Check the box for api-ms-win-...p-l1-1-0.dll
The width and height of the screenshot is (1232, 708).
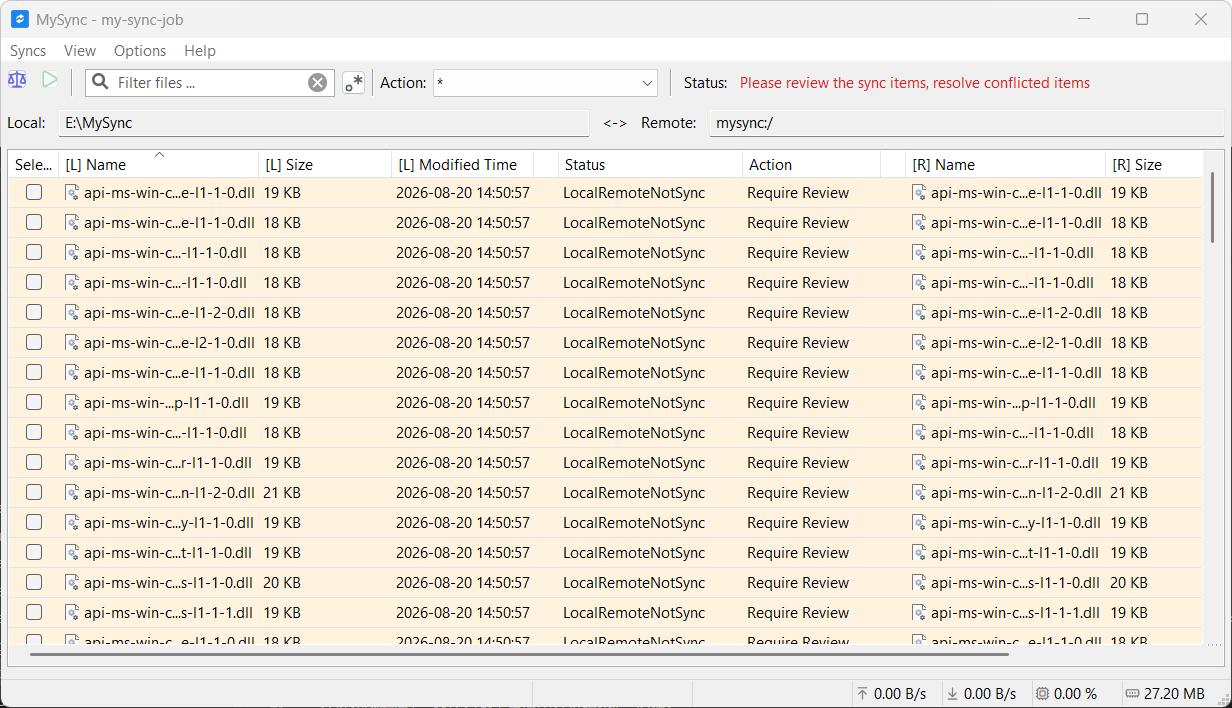point(34,403)
